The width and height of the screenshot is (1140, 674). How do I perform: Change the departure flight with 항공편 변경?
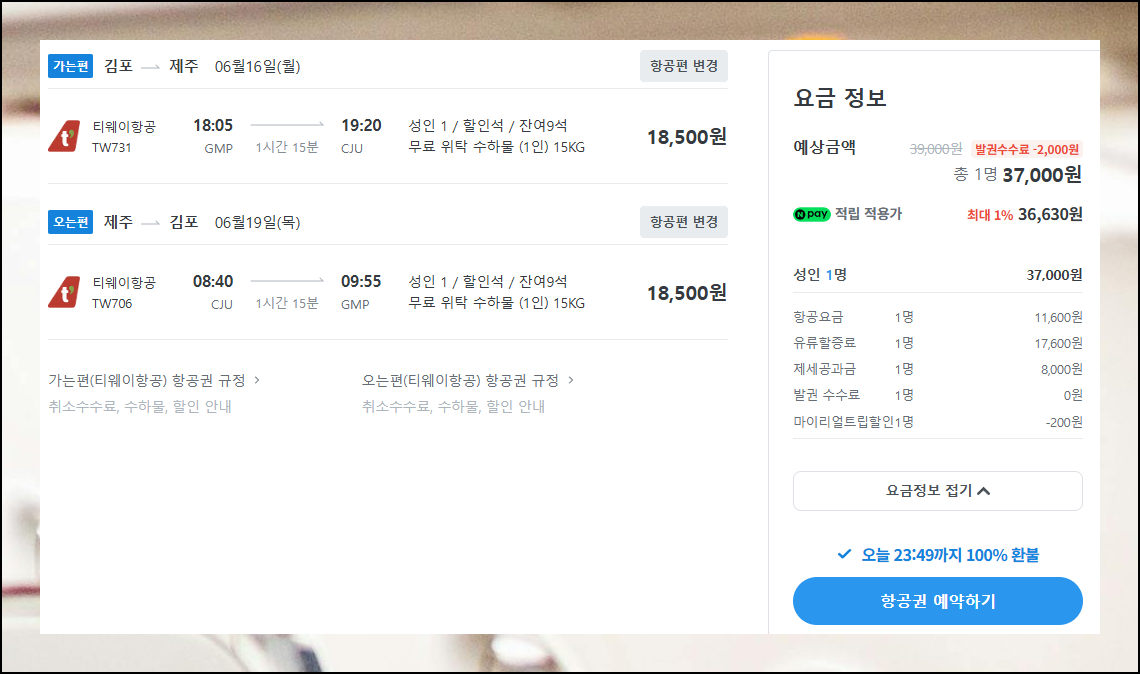click(683, 66)
